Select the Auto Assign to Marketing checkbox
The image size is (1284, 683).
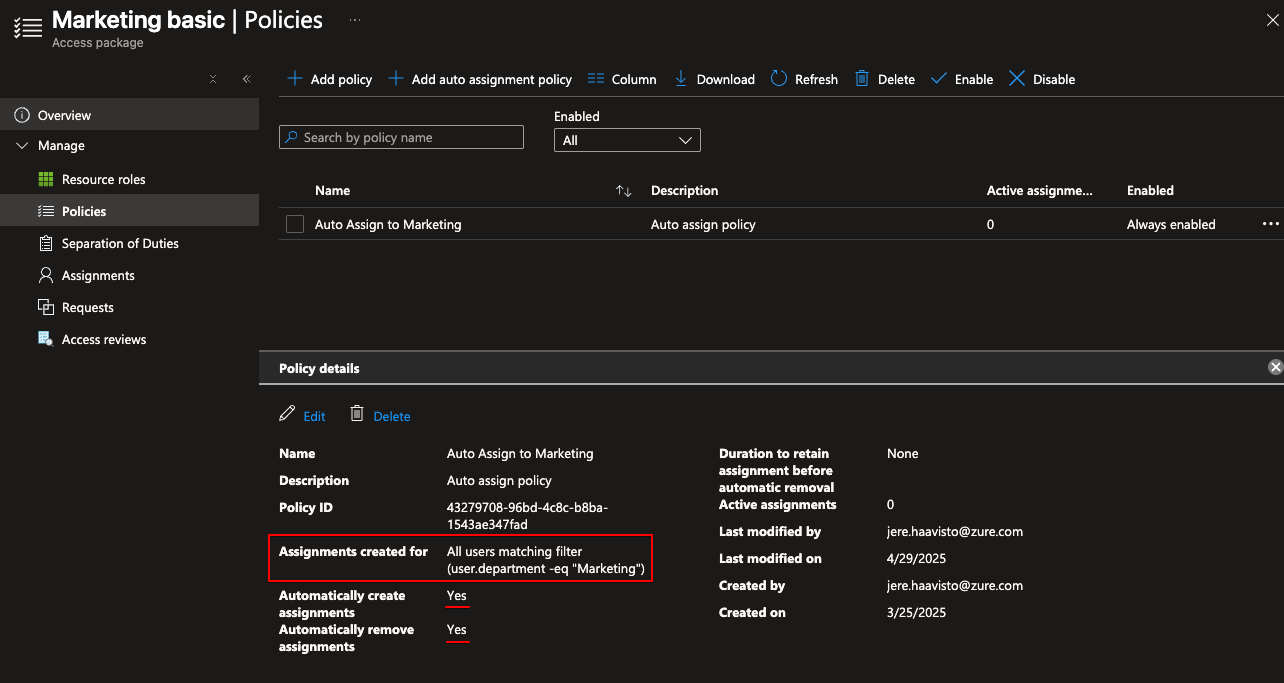tap(295, 224)
